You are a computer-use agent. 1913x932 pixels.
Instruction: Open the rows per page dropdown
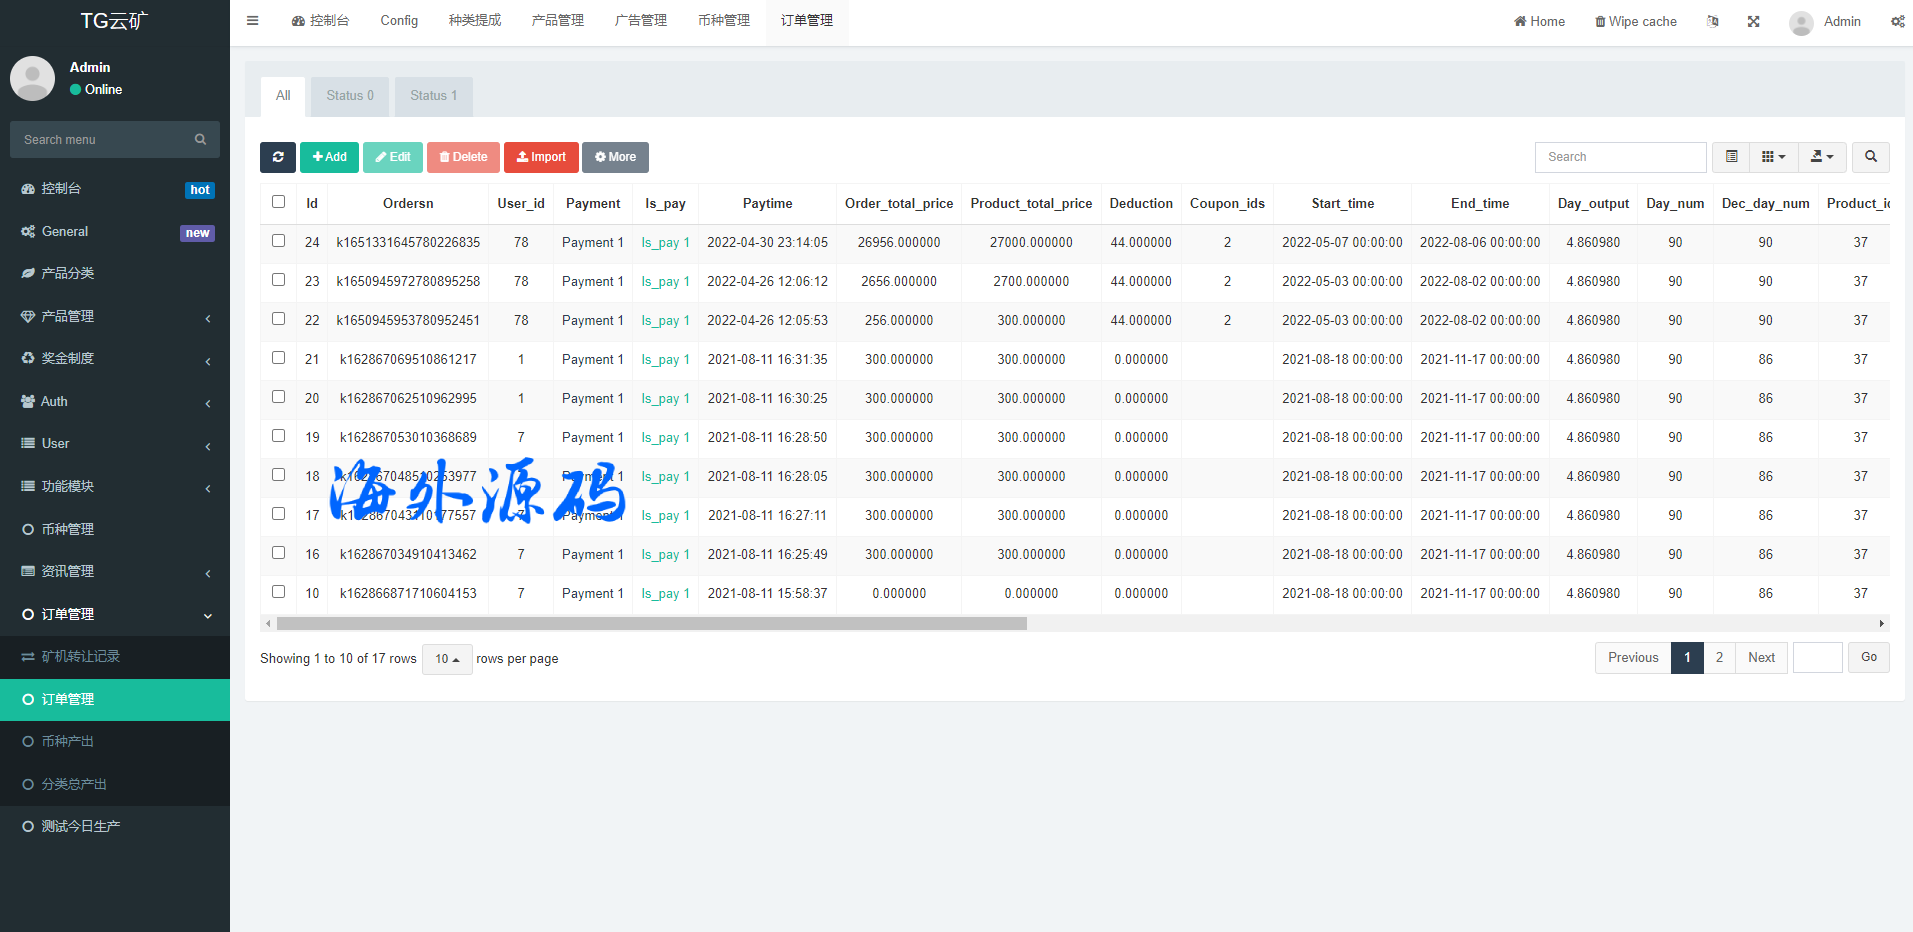pos(447,659)
